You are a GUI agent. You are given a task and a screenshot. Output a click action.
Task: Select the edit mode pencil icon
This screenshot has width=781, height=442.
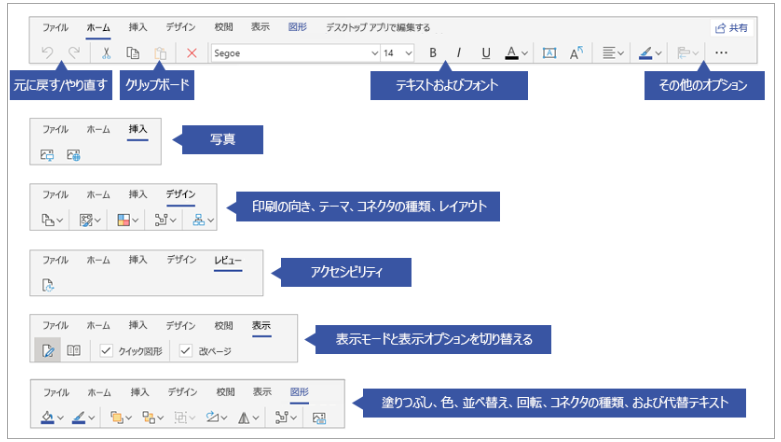(47, 350)
